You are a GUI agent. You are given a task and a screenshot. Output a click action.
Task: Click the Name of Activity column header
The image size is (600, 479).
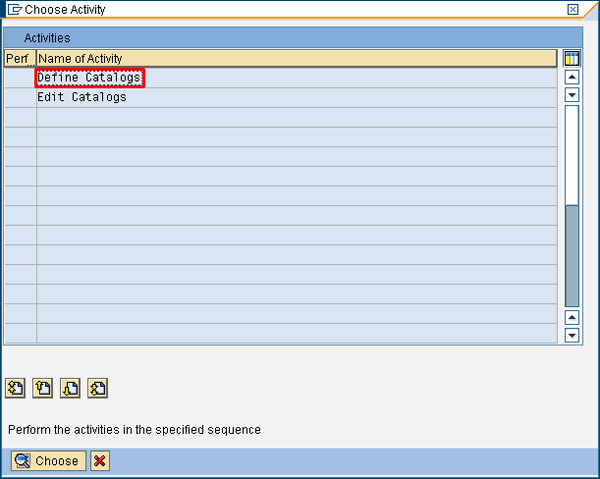(296, 59)
